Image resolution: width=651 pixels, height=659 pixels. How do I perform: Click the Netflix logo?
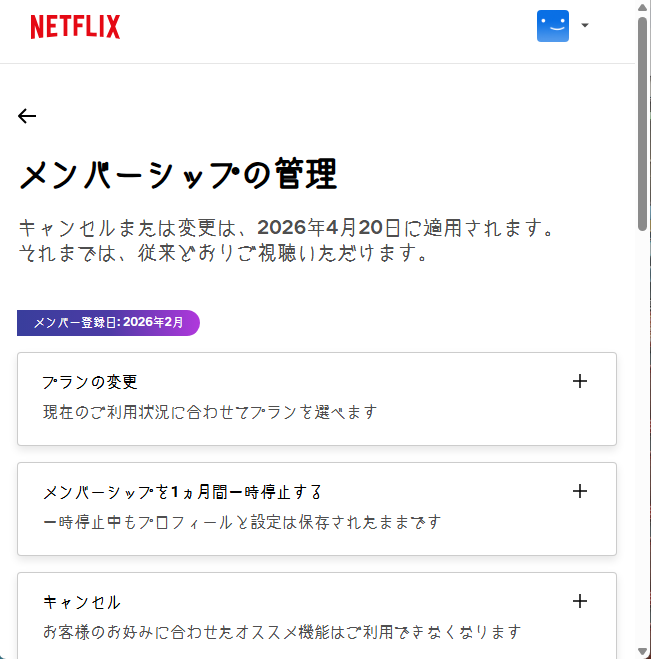pyautogui.click(x=75, y=27)
